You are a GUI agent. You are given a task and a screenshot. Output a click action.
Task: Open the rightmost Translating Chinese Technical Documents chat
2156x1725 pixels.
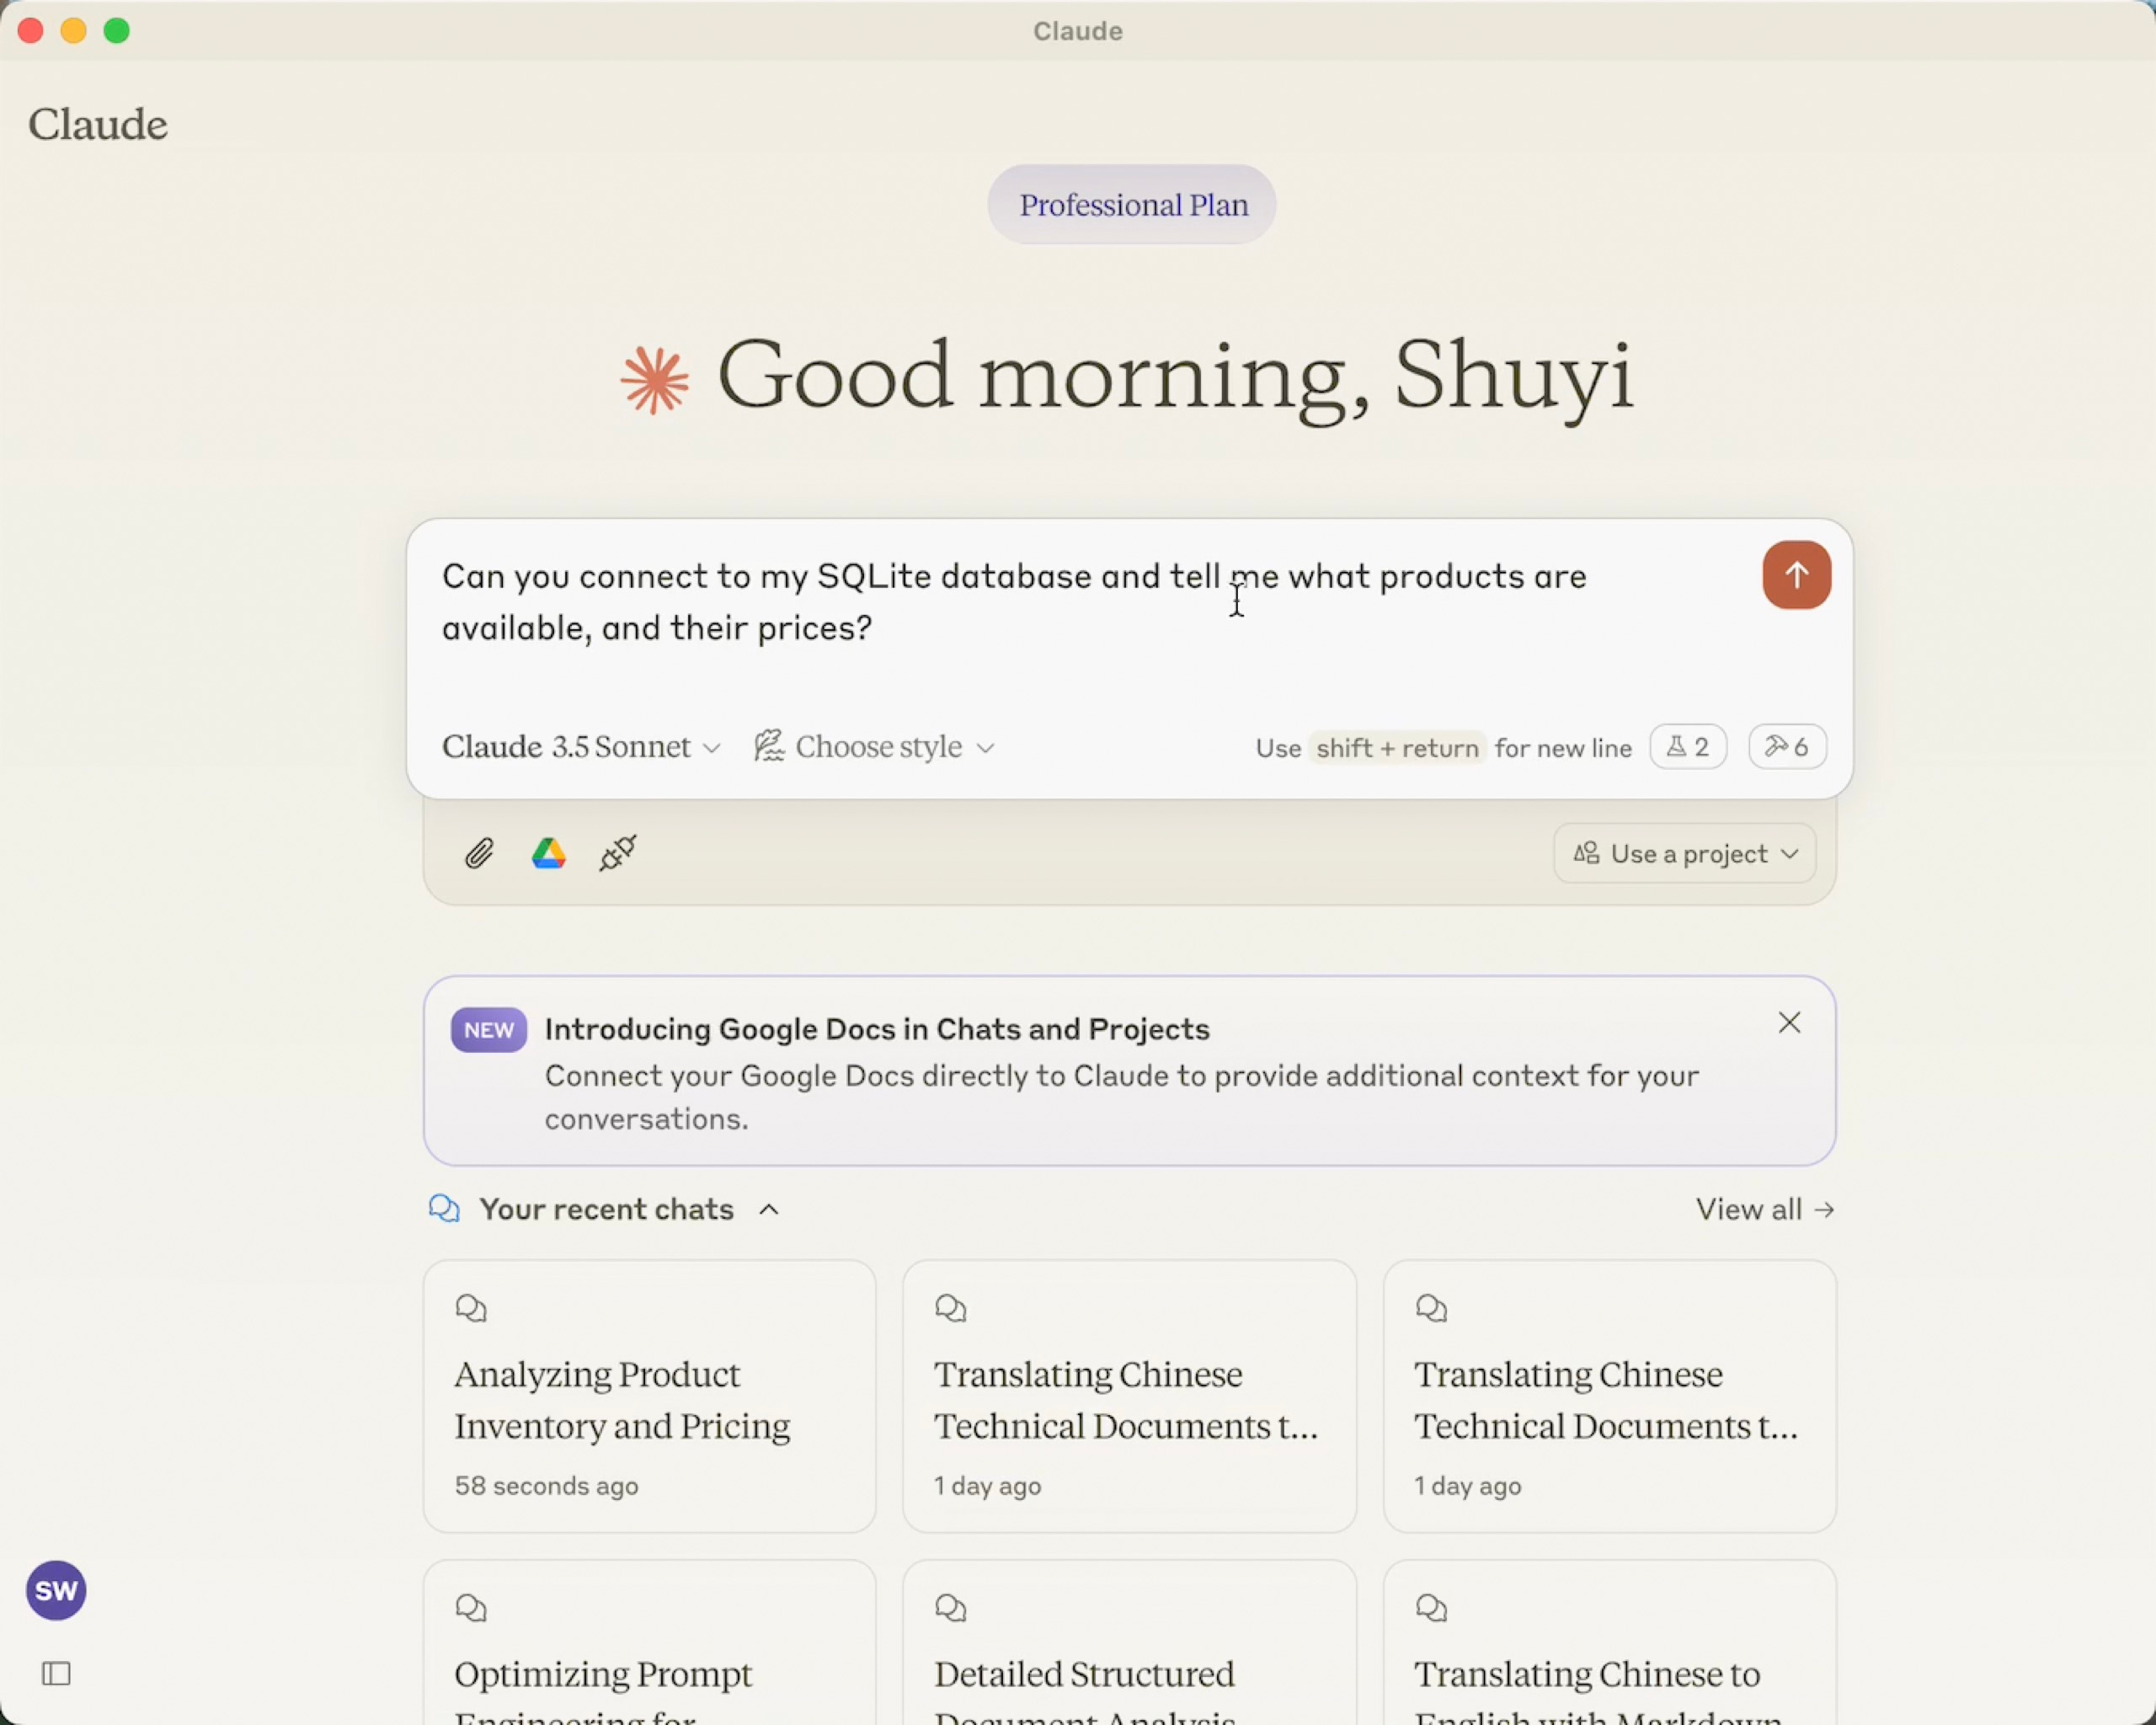(x=1609, y=1396)
